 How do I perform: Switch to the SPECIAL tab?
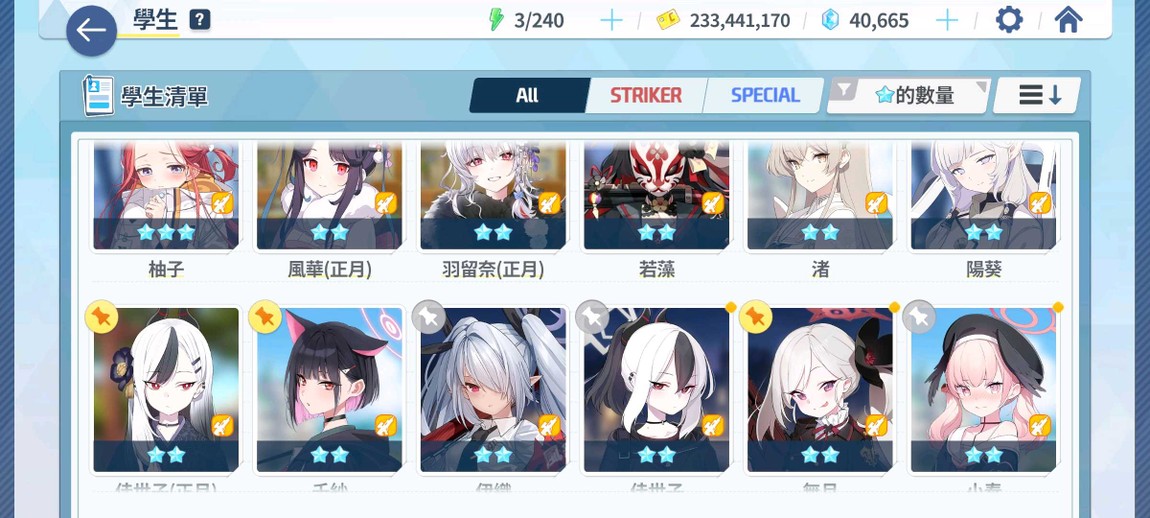(764, 95)
